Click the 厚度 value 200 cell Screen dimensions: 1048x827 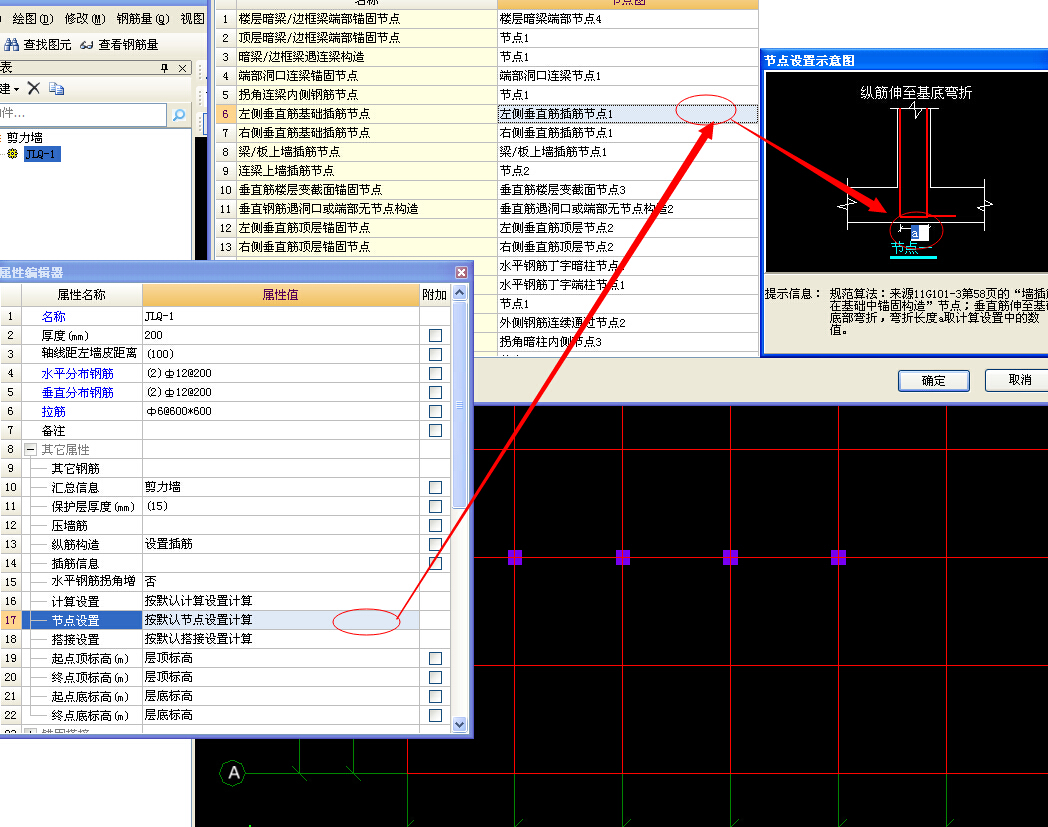point(281,335)
